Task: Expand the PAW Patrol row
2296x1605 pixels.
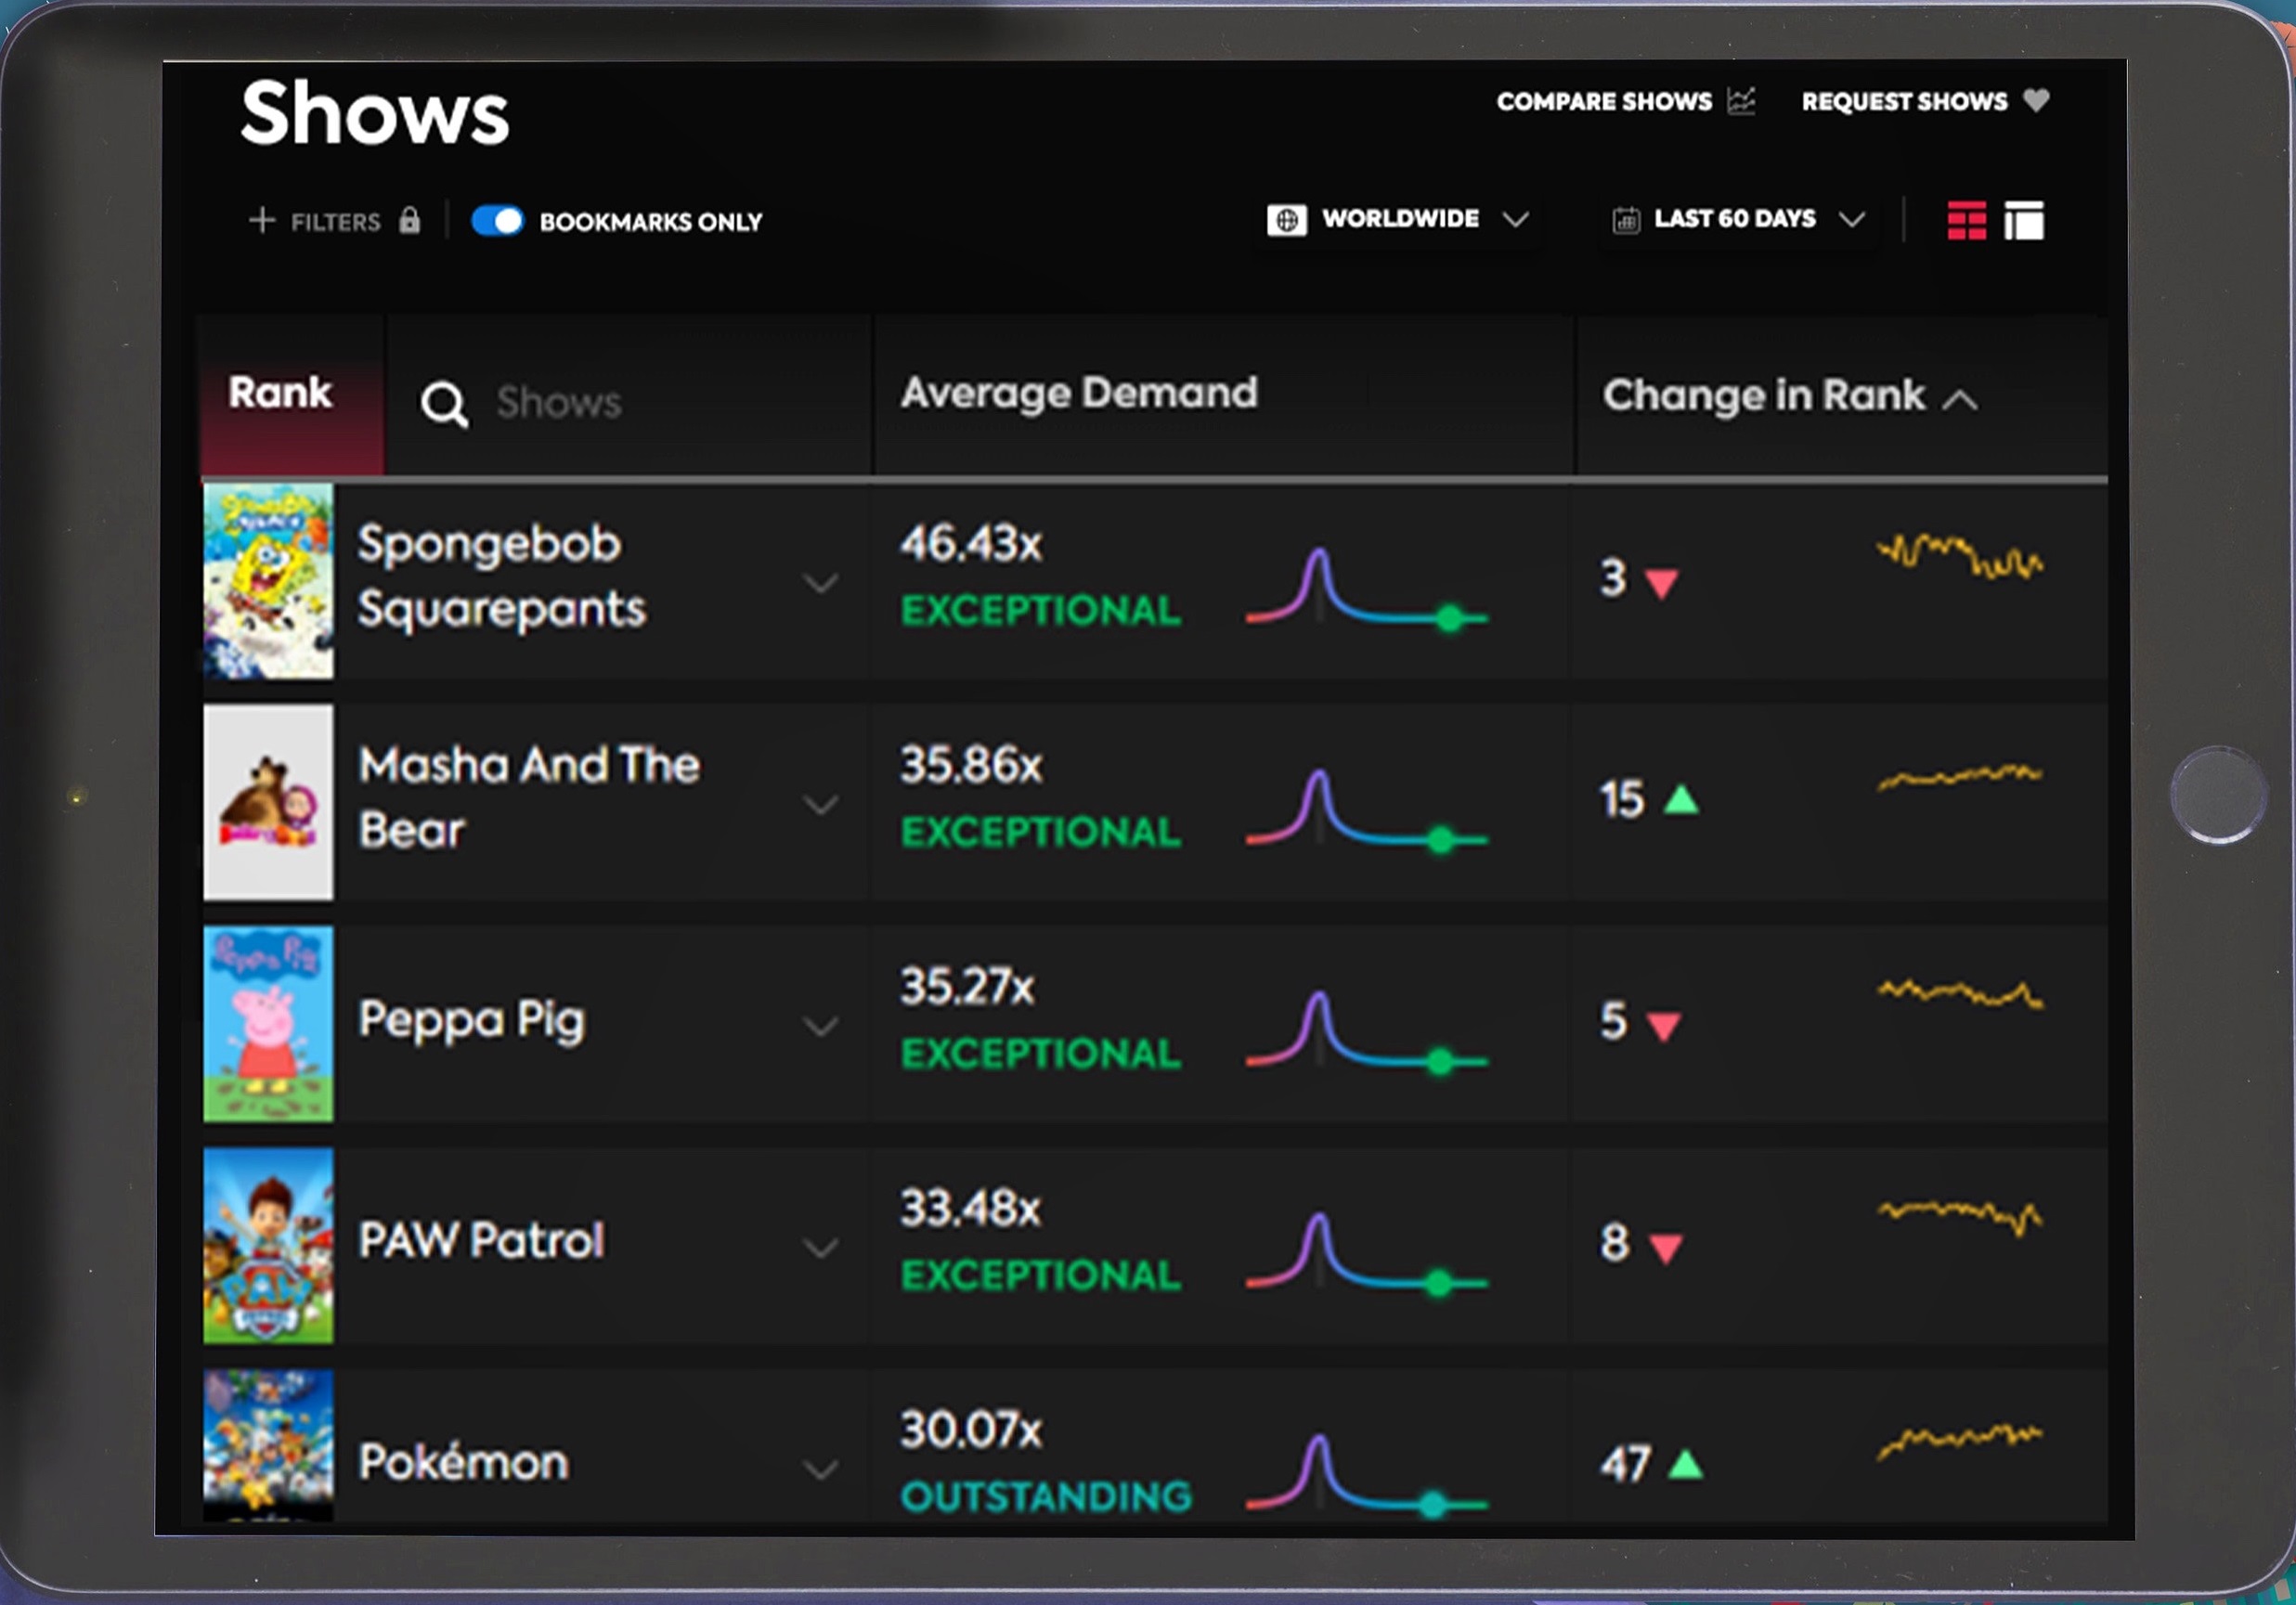Action: coord(820,1249)
